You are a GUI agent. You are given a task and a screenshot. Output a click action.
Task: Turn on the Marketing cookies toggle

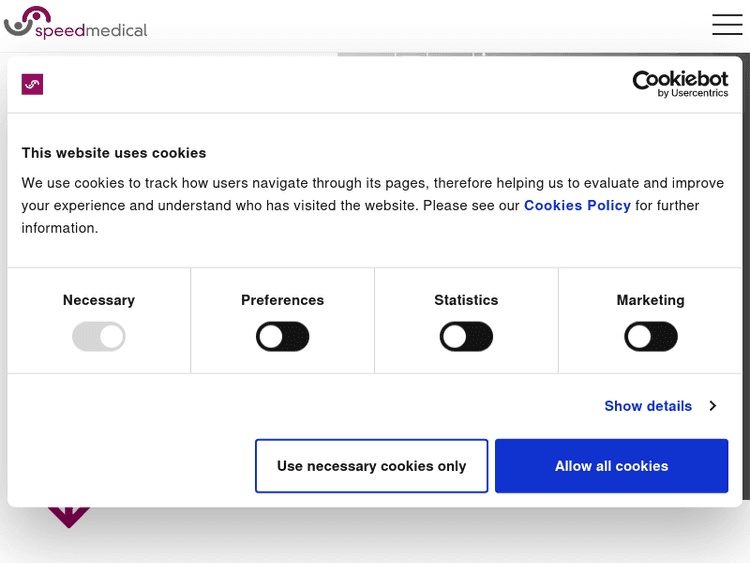[650, 336]
